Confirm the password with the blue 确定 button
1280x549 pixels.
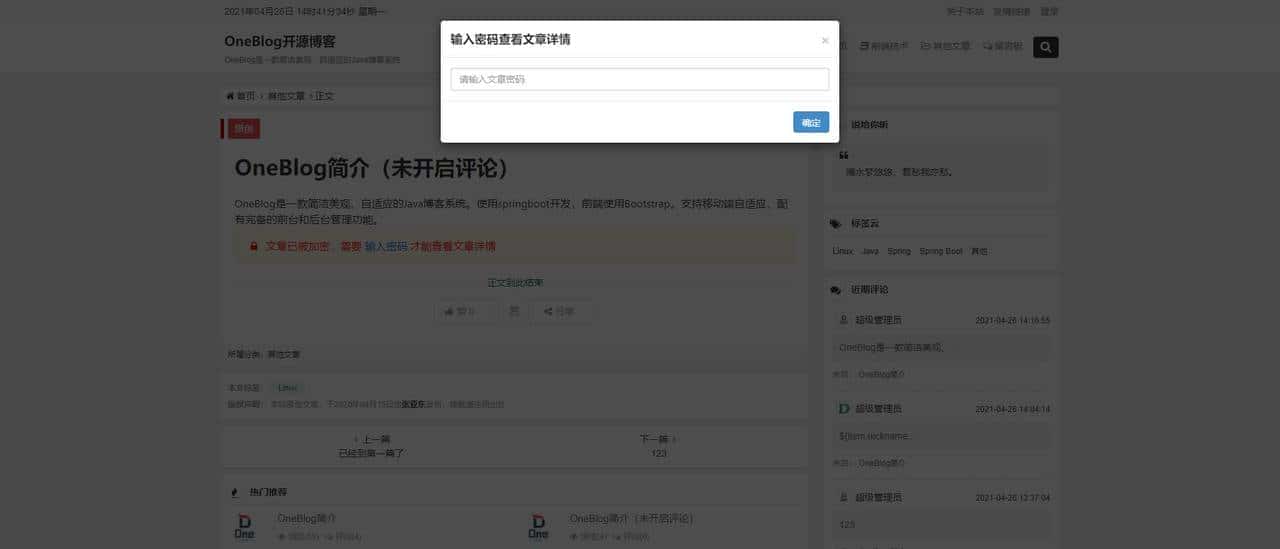tap(811, 122)
